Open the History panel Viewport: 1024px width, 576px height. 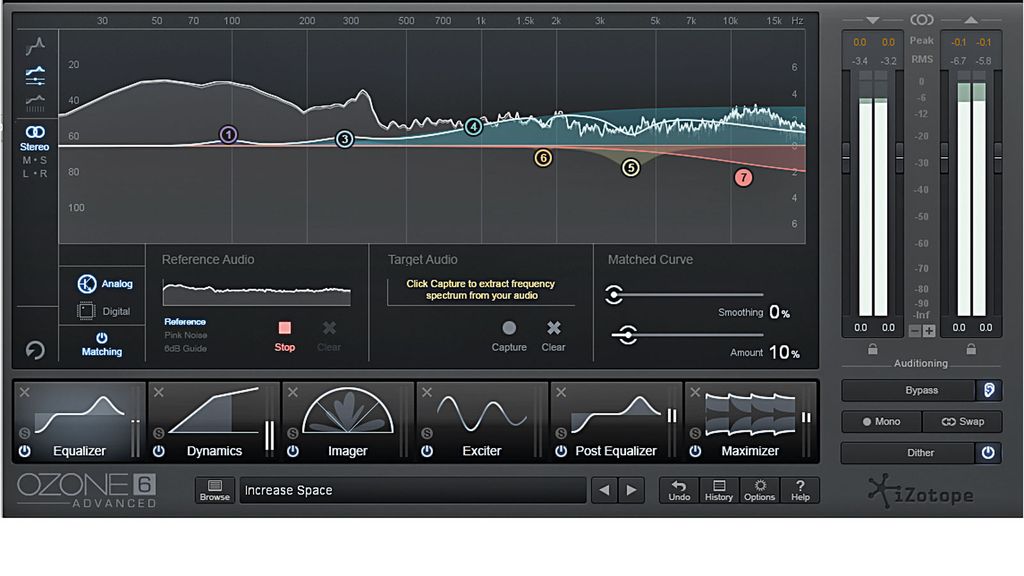tap(718, 490)
